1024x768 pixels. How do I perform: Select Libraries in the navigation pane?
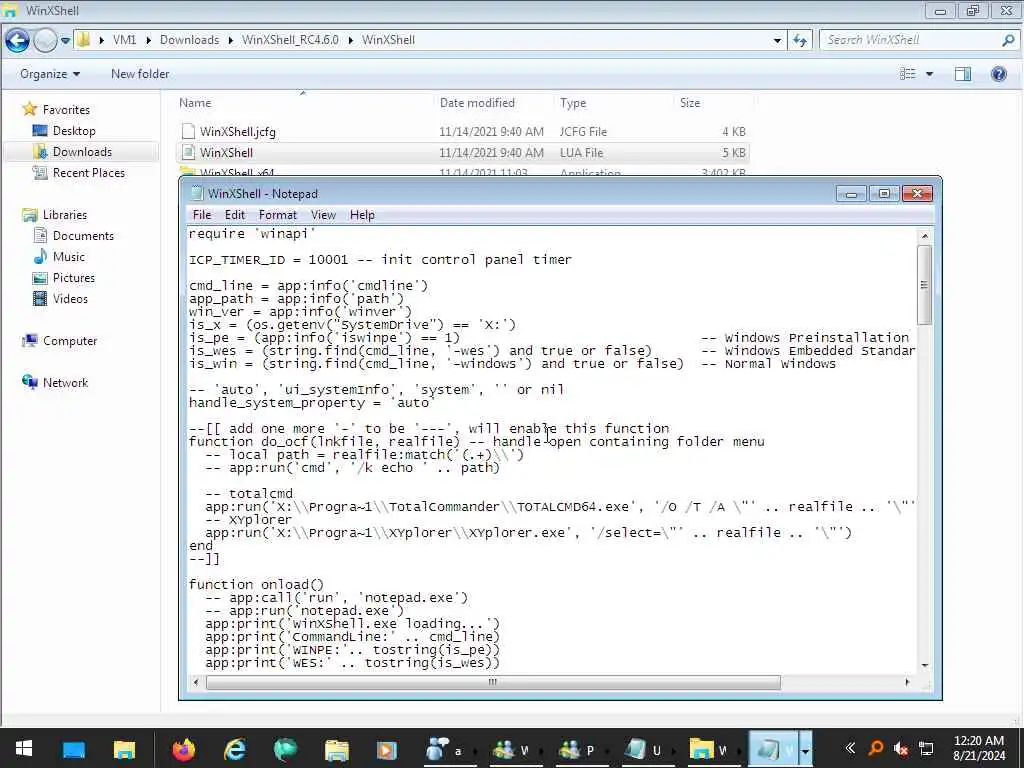click(x=64, y=215)
